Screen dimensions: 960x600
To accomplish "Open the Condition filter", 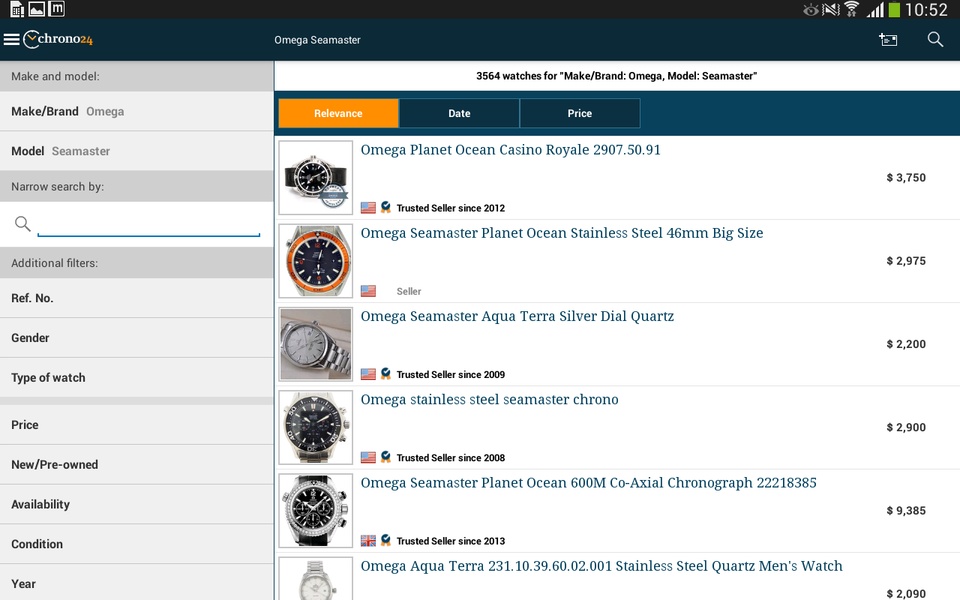I will tap(137, 544).
